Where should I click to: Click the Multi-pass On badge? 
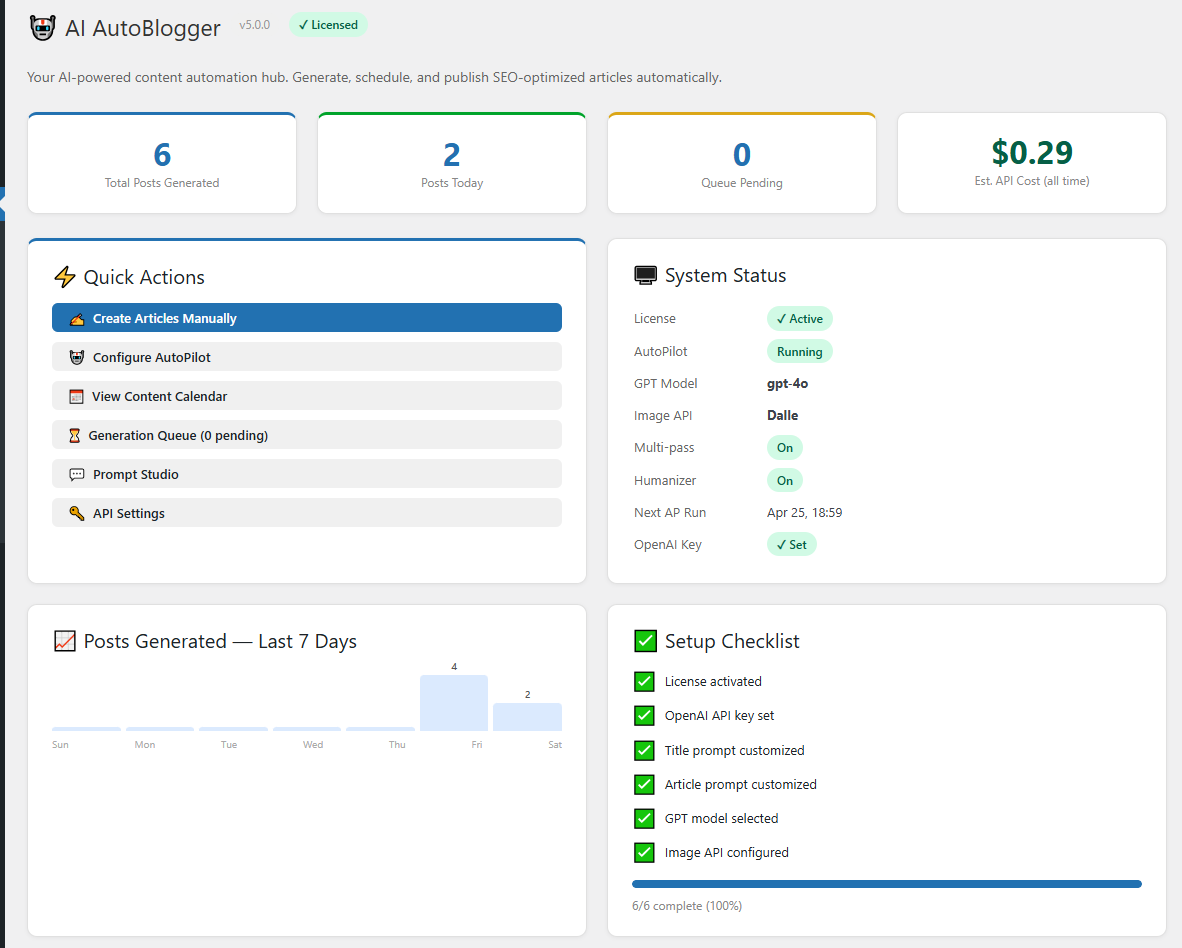point(785,448)
